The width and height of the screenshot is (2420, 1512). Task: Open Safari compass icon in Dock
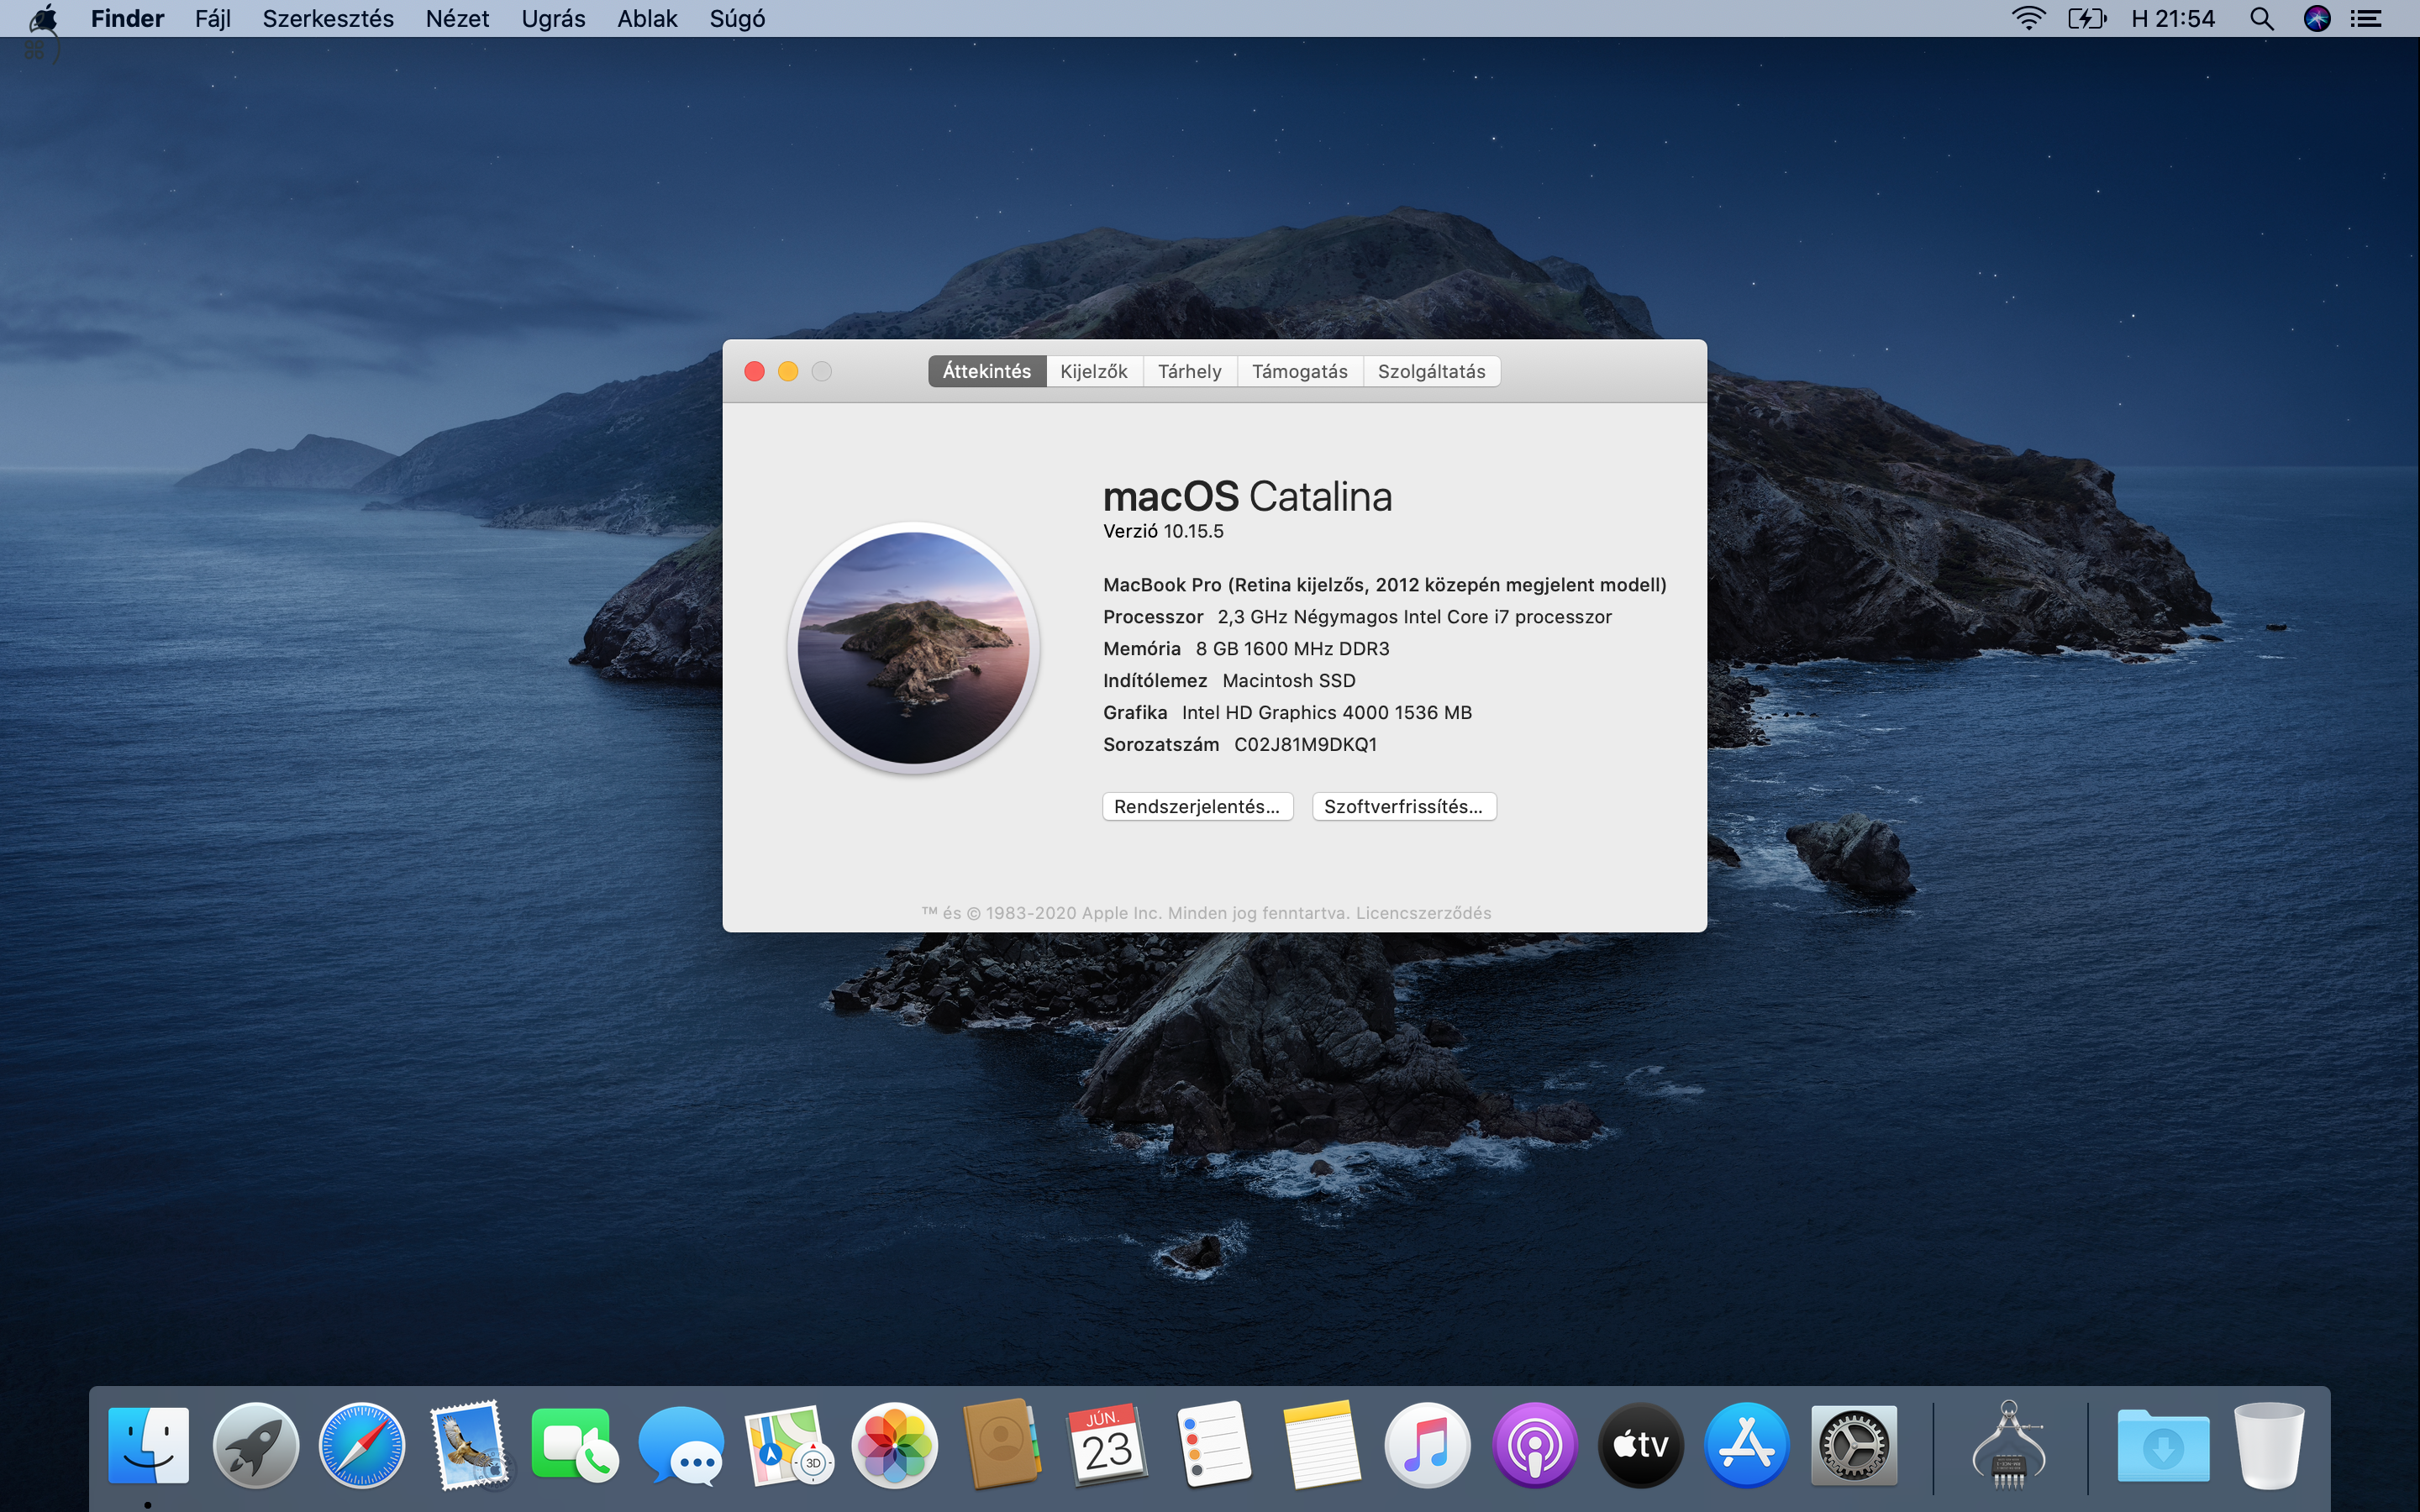click(362, 1445)
